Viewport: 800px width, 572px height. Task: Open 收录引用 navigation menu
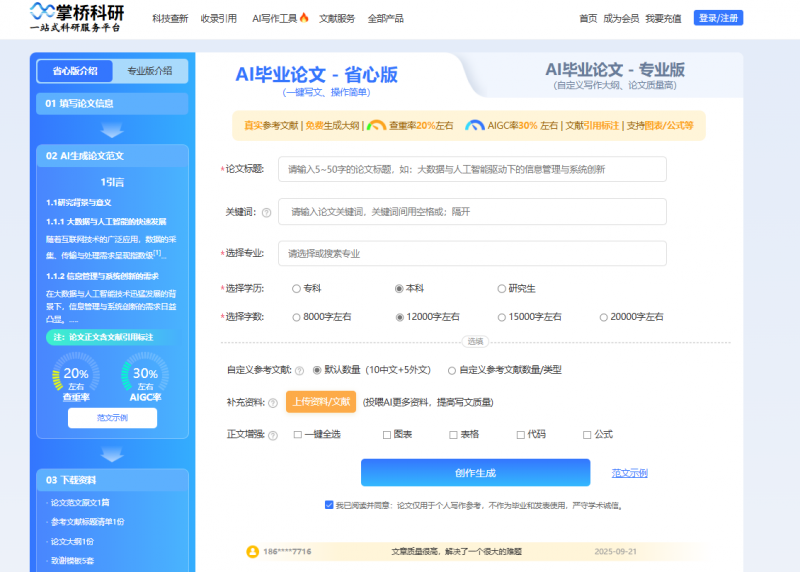(x=218, y=18)
